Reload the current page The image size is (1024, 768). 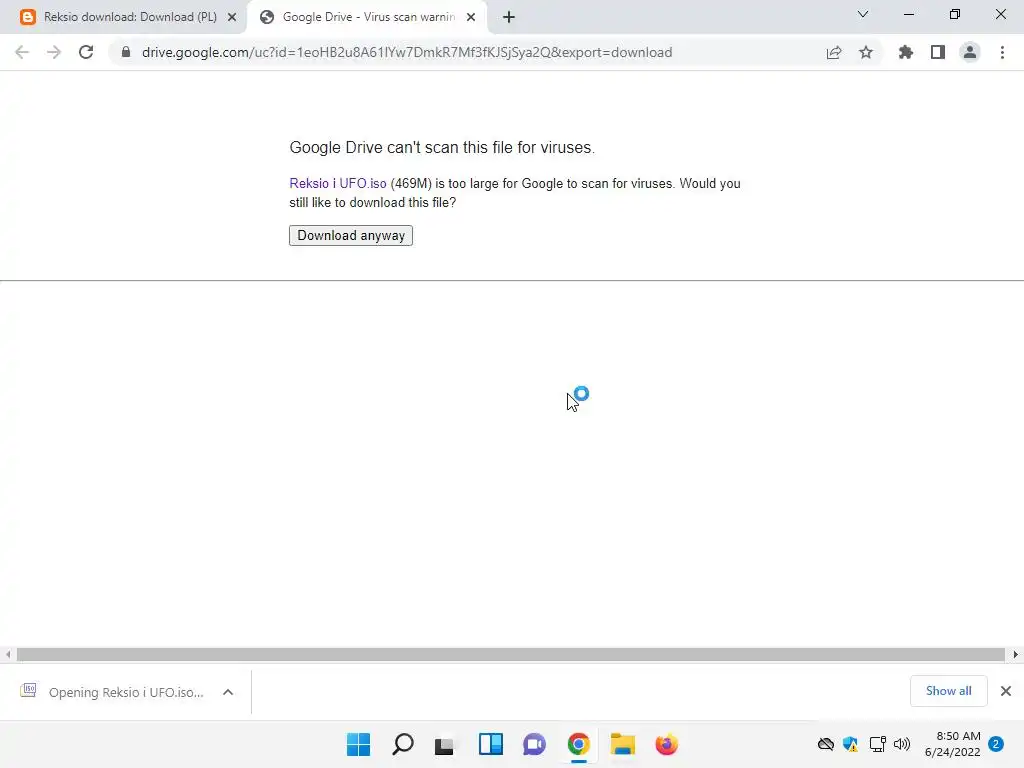click(x=86, y=52)
